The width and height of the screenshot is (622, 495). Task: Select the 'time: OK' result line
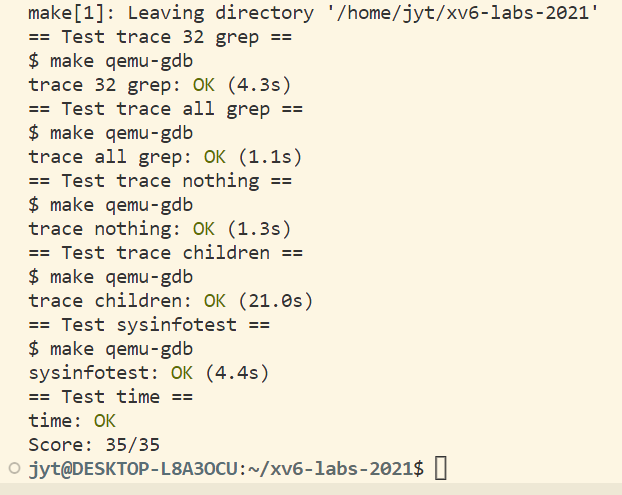click(x=72, y=421)
